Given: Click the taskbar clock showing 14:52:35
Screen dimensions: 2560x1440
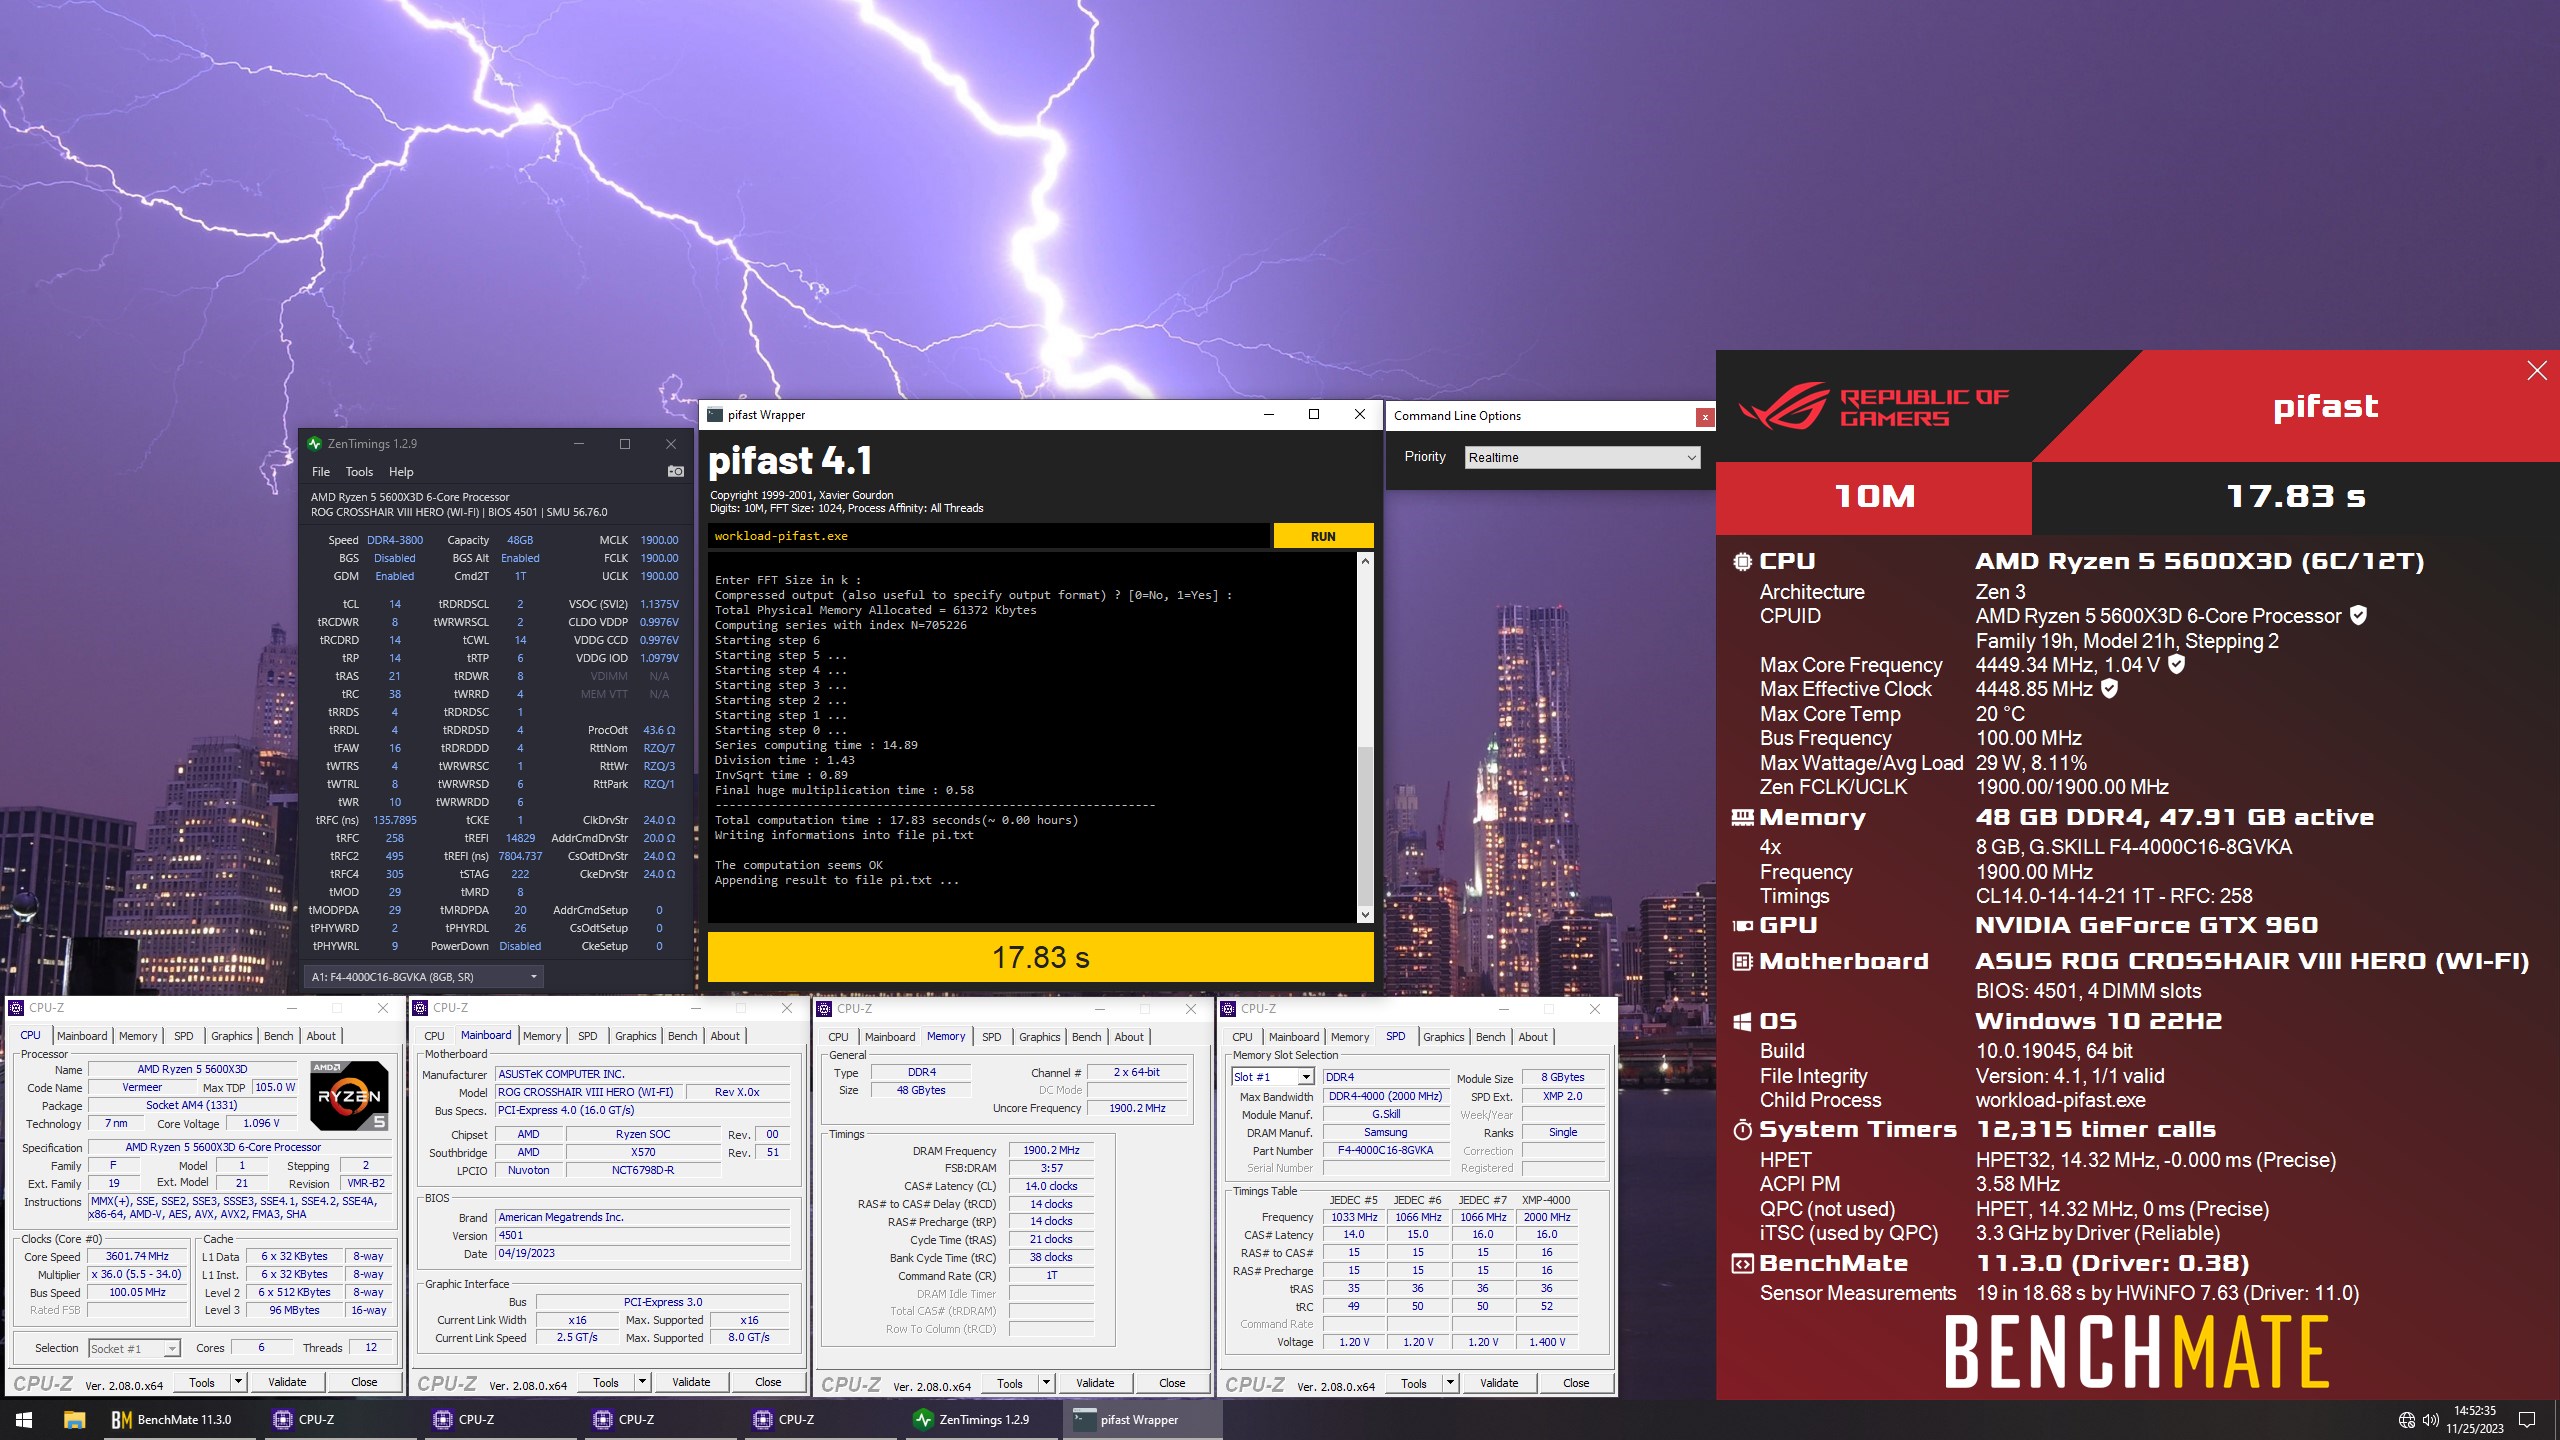Looking at the screenshot, I should point(2474,1419).
